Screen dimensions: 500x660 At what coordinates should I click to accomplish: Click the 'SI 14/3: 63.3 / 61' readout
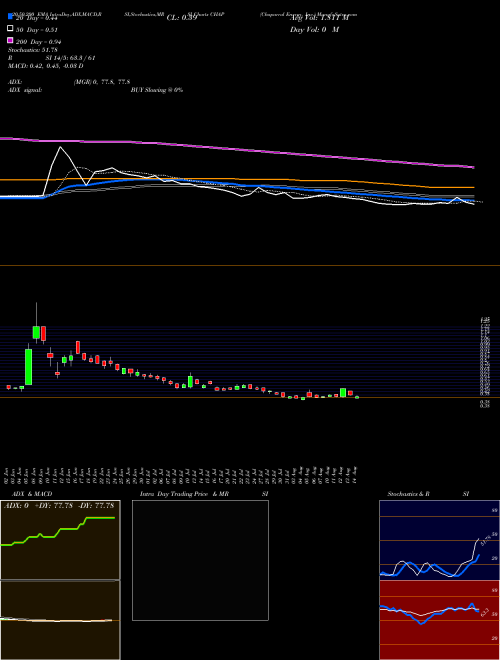tap(71, 58)
